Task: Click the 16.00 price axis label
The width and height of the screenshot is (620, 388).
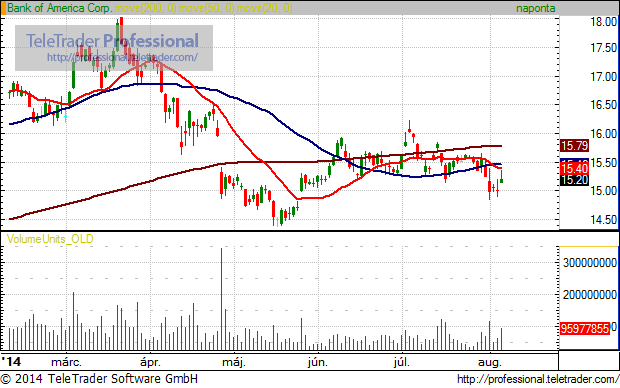Action: [604, 134]
